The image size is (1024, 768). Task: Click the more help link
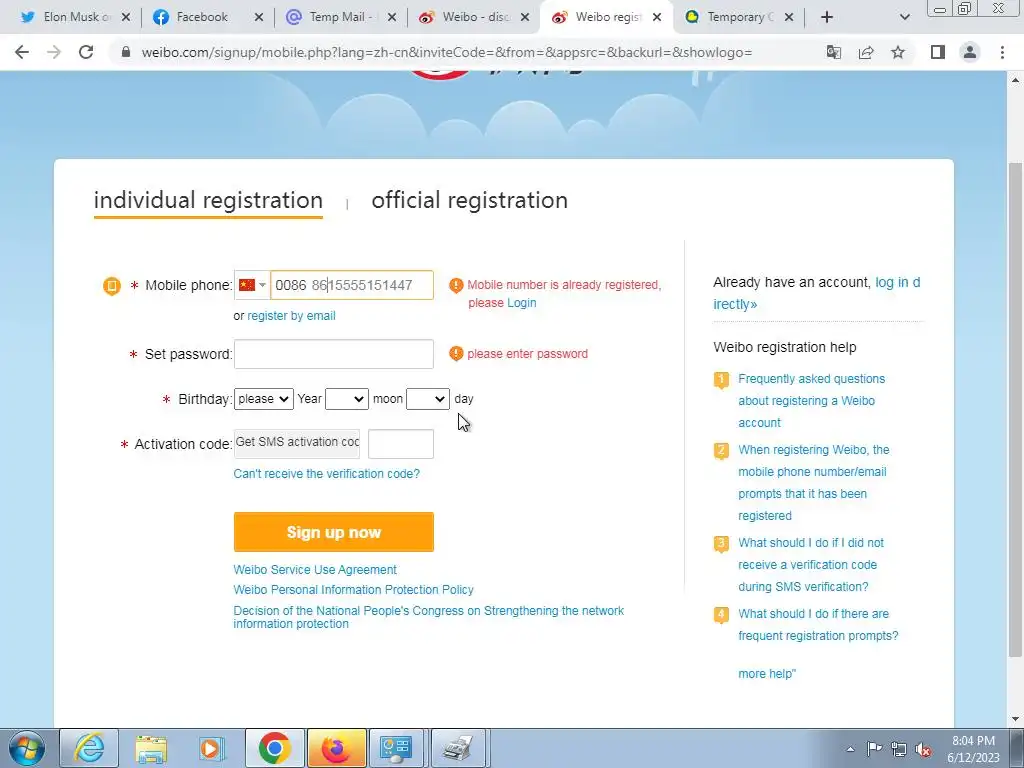(767, 673)
